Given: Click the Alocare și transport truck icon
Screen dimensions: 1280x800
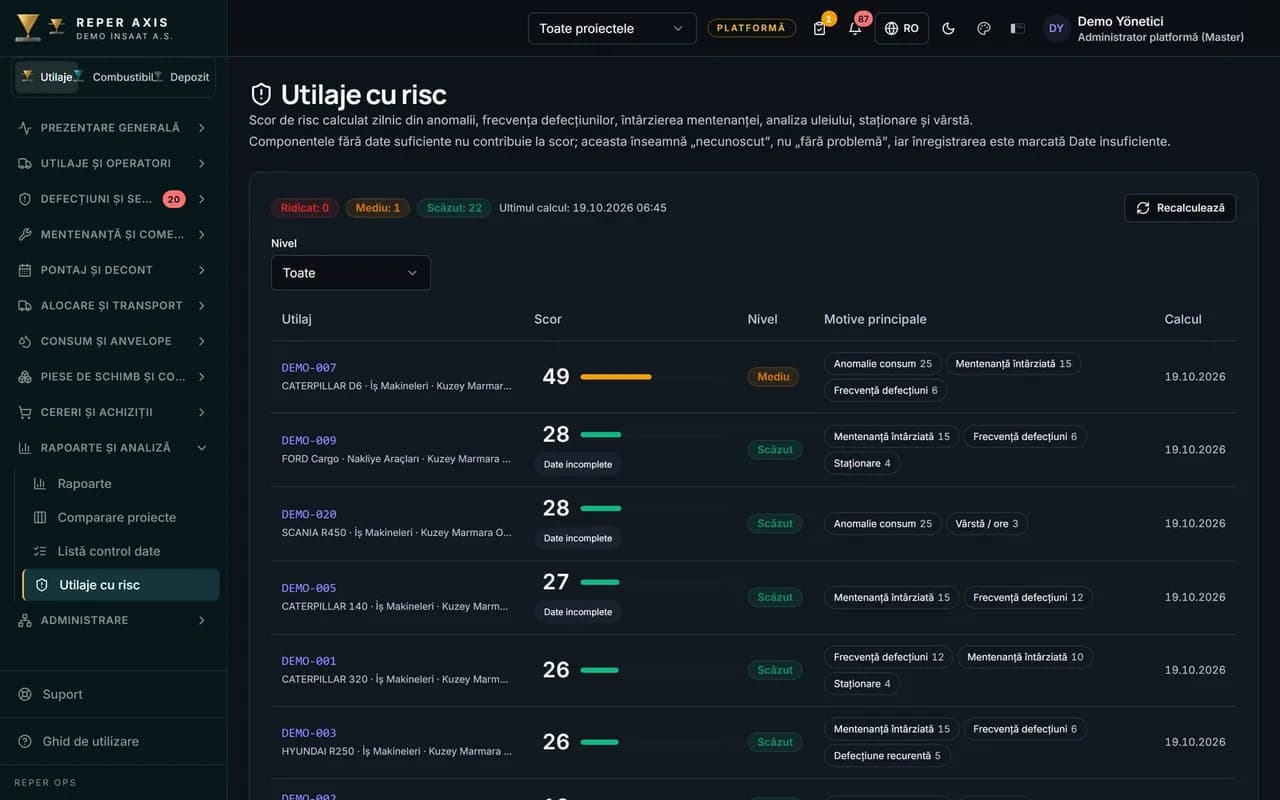Looking at the screenshot, I should 25,305.
